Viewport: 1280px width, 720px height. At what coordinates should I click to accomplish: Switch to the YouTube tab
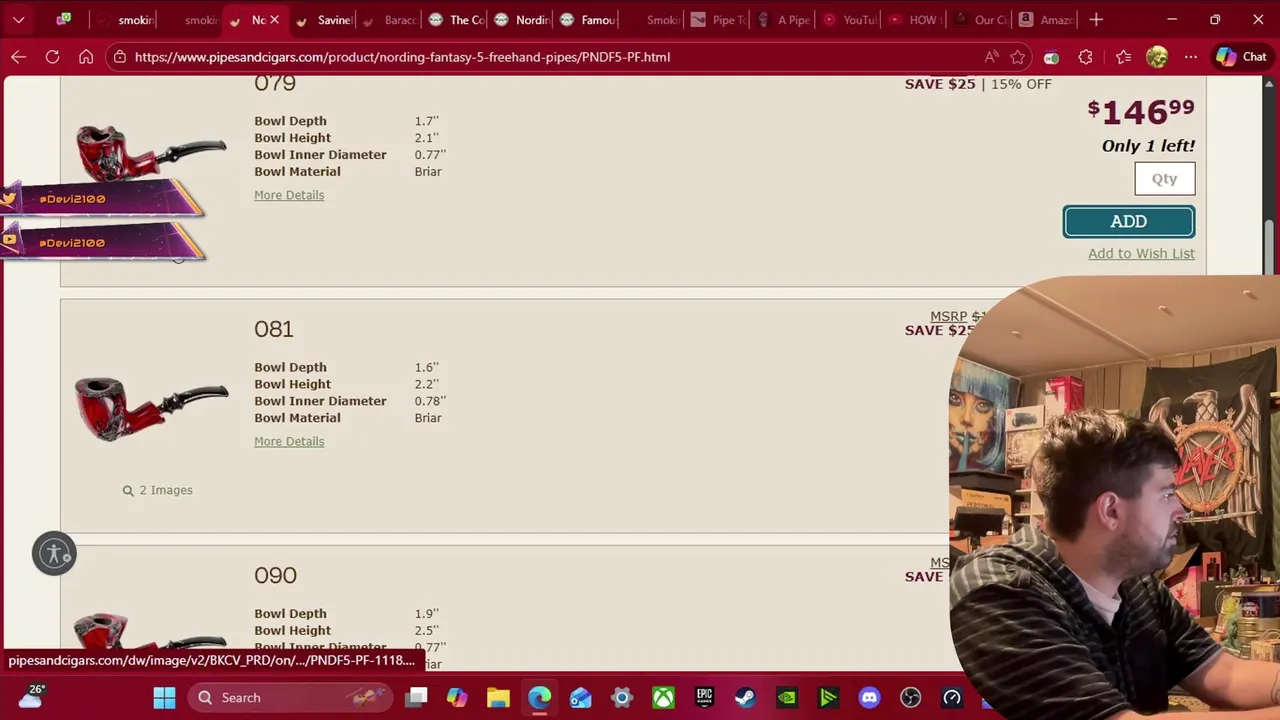(x=849, y=19)
